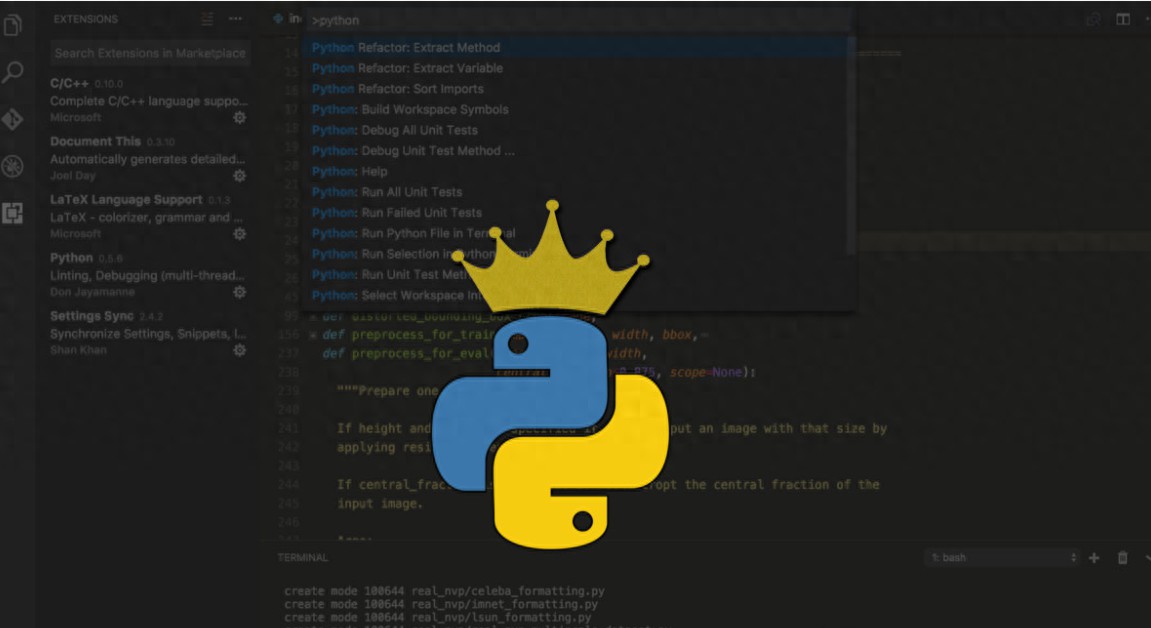Viewport: 1151px width, 628px height.
Task: Clear extensions filter icon in Extensions header
Action: pyautogui.click(x=208, y=19)
